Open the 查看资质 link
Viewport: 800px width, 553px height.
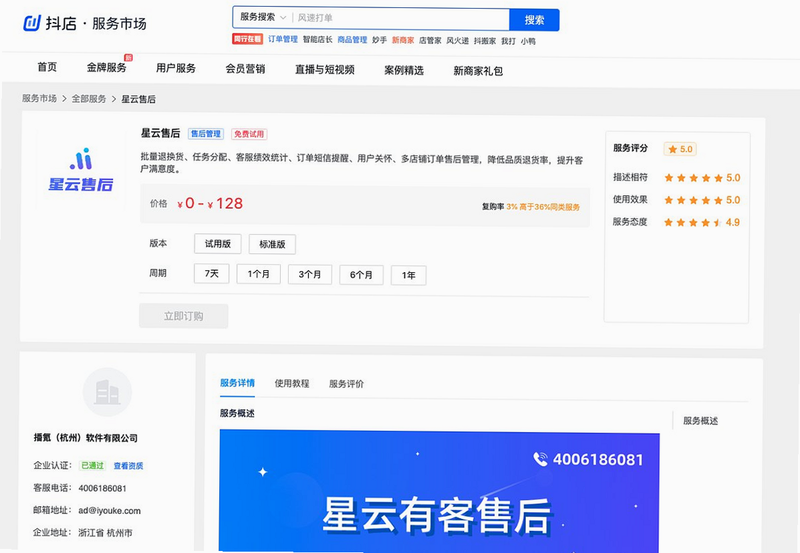coord(128,466)
